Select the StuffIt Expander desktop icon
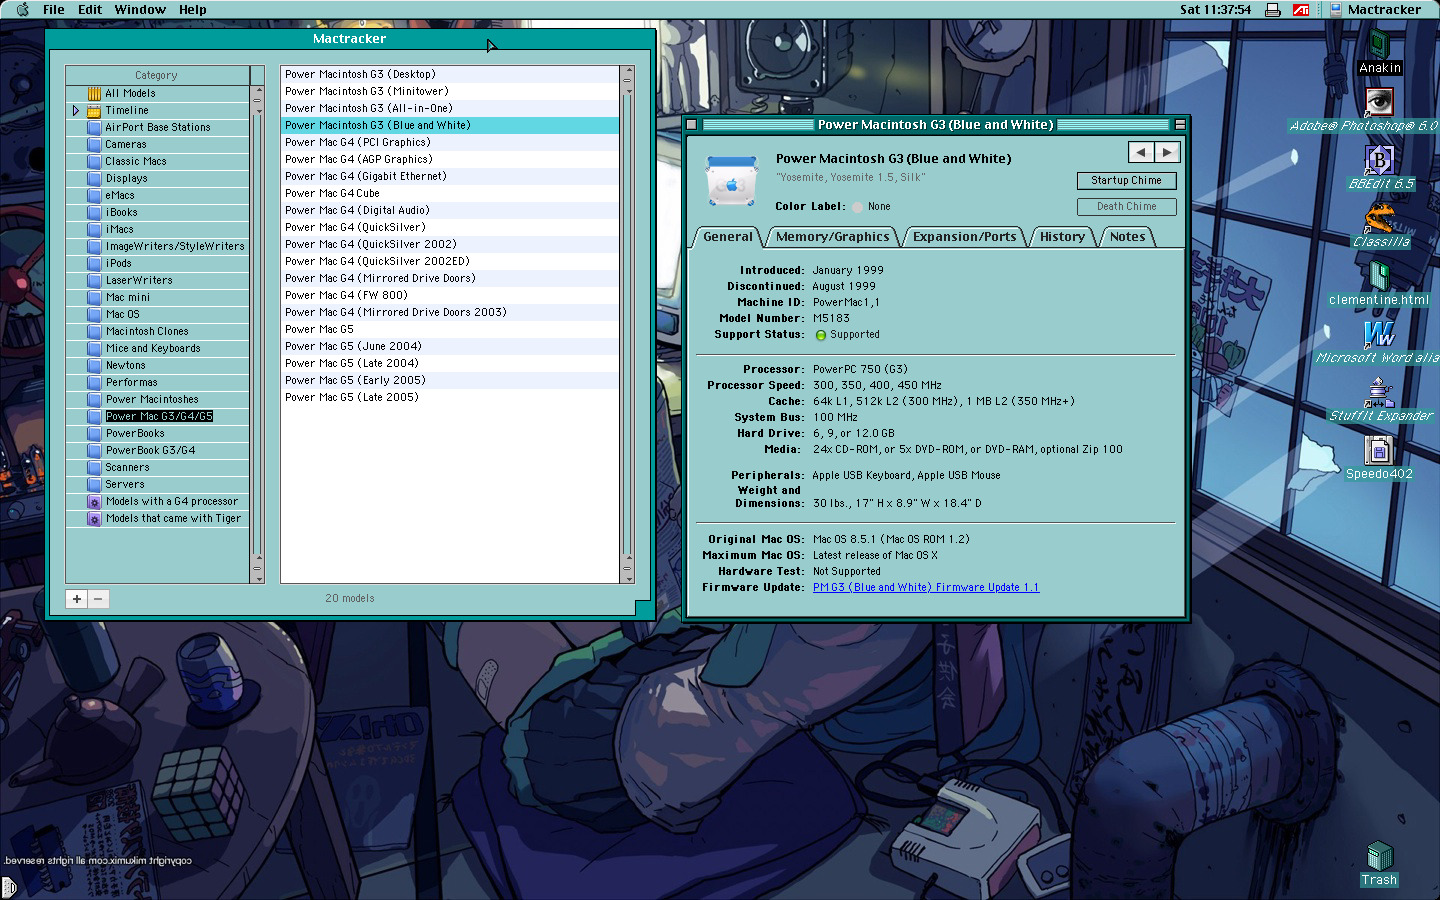 (x=1379, y=392)
